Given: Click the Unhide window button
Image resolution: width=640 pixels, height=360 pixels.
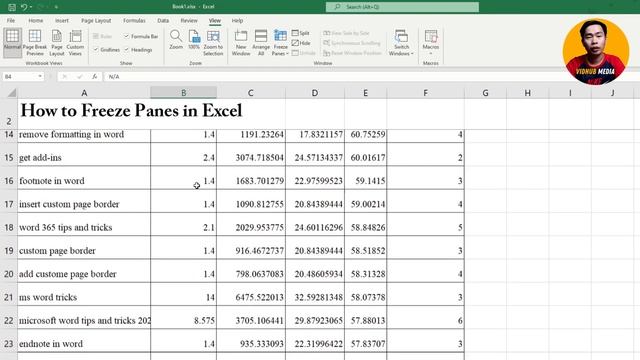Looking at the screenshot, I should pyautogui.click(x=304, y=53).
